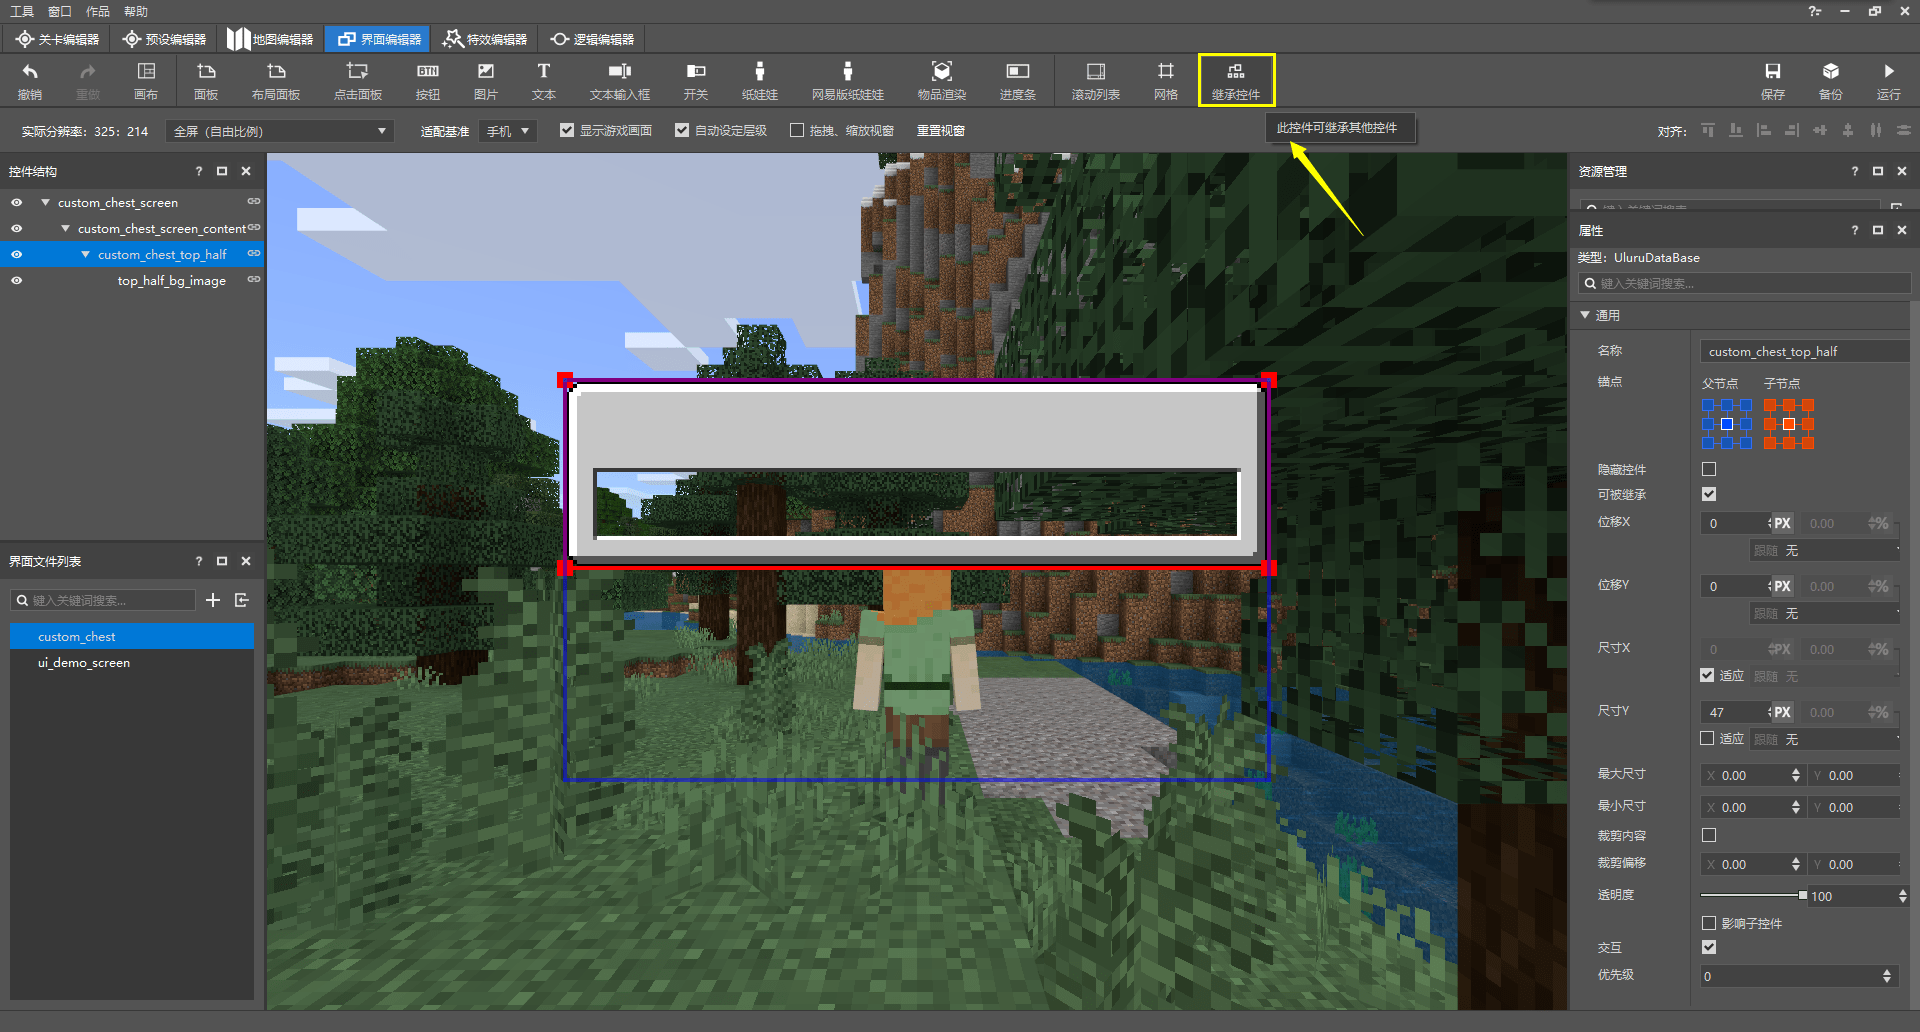Click the 重置视窗 button
Screen dimensions: 1920x1032
(941, 131)
